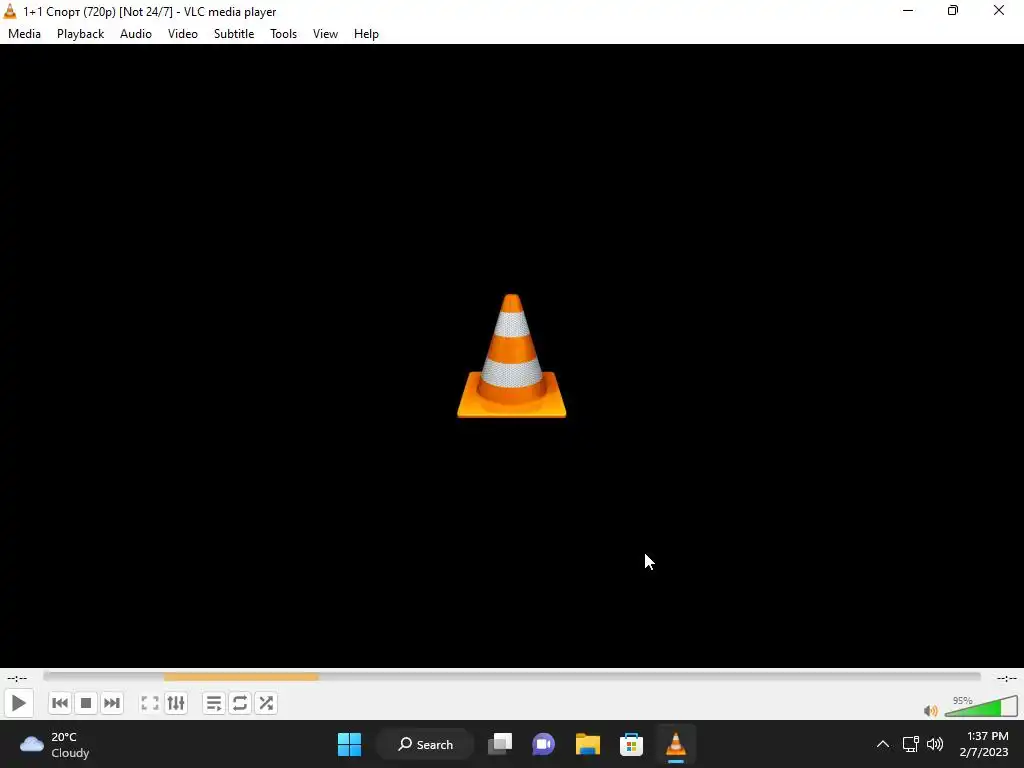Open the Tools menu
This screenshot has width=1024, height=768.
click(283, 34)
